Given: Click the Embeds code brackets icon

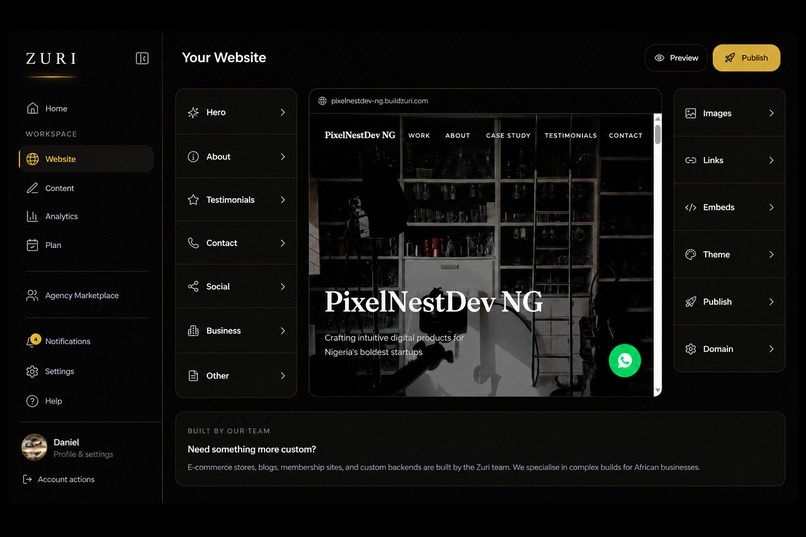Looking at the screenshot, I should click(x=691, y=207).
